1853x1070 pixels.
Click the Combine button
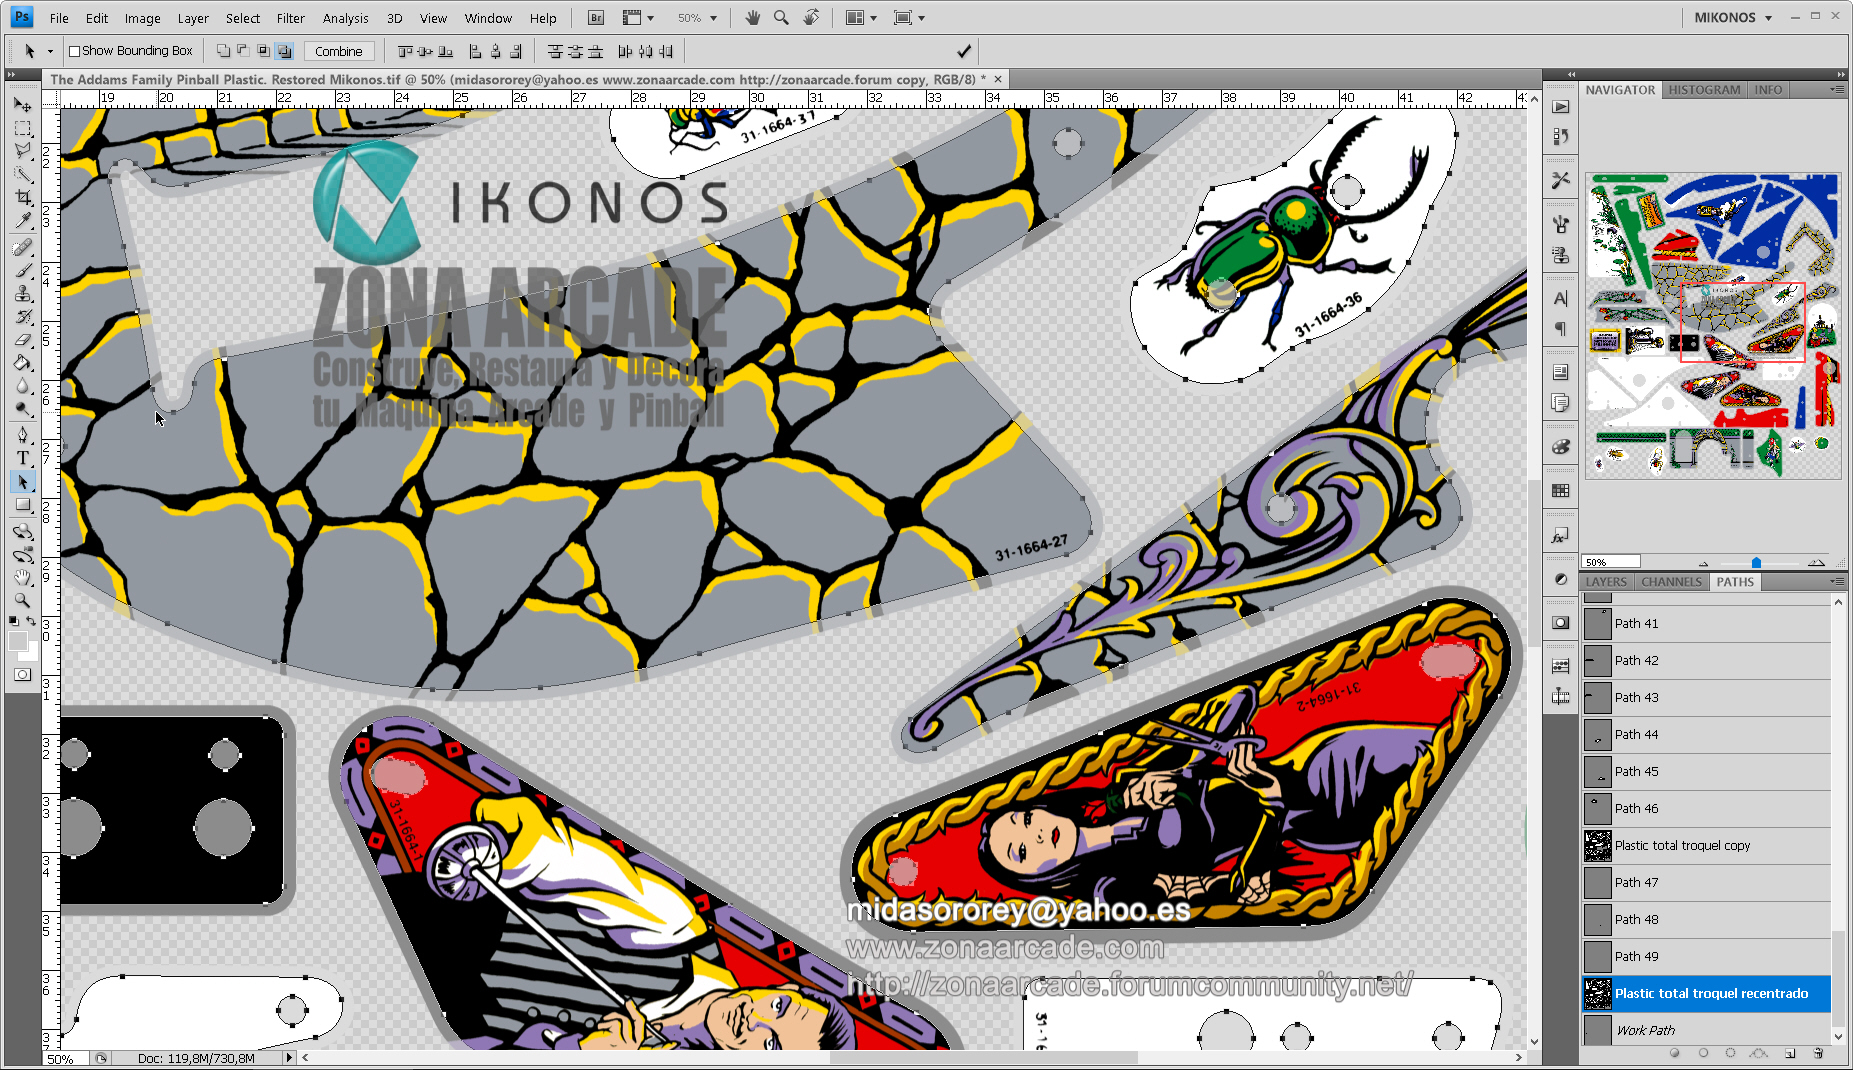(338, 51)
